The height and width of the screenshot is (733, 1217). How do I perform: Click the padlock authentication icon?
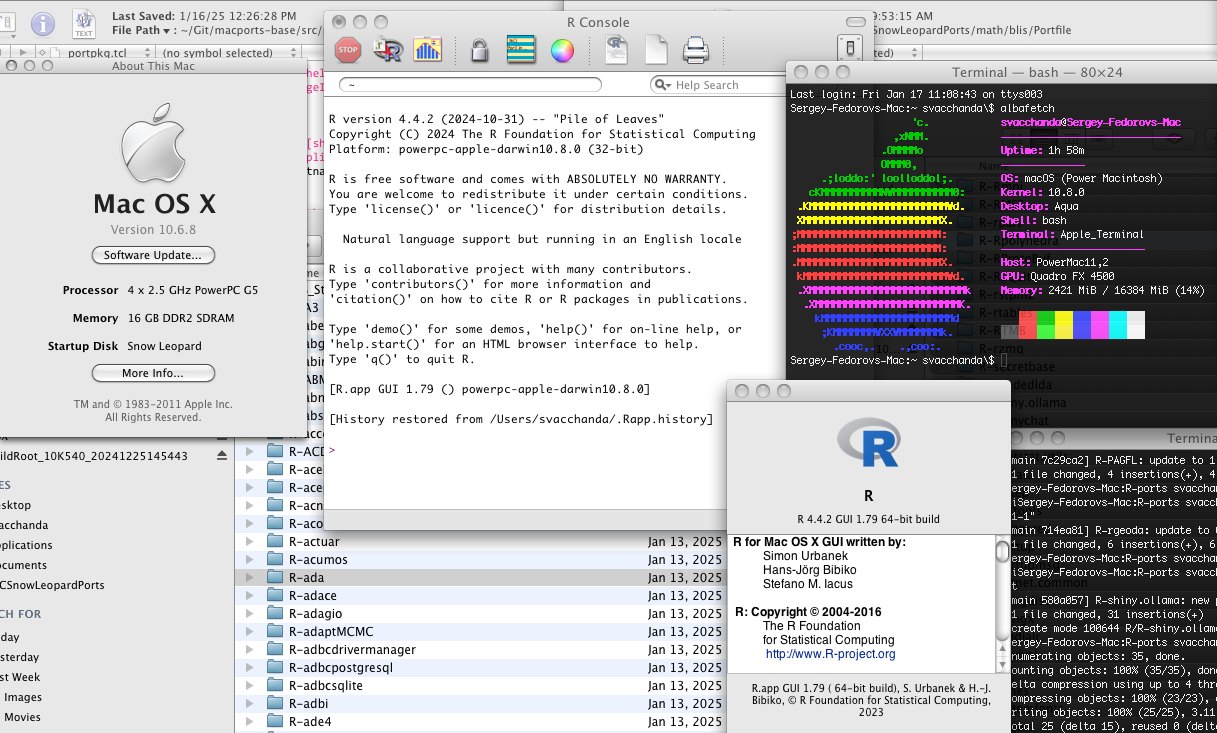pos(480,49)
